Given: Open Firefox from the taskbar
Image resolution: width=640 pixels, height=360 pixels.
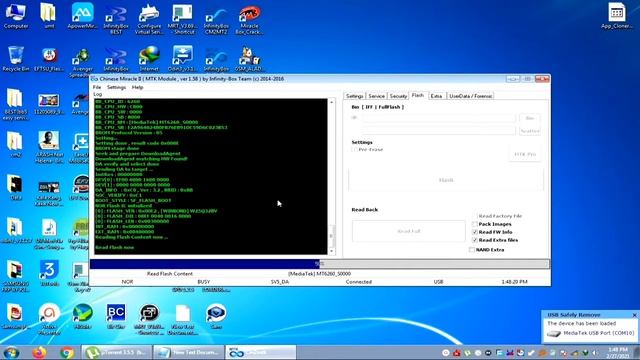Looking at the screenshot, I should tap(39, 352).
